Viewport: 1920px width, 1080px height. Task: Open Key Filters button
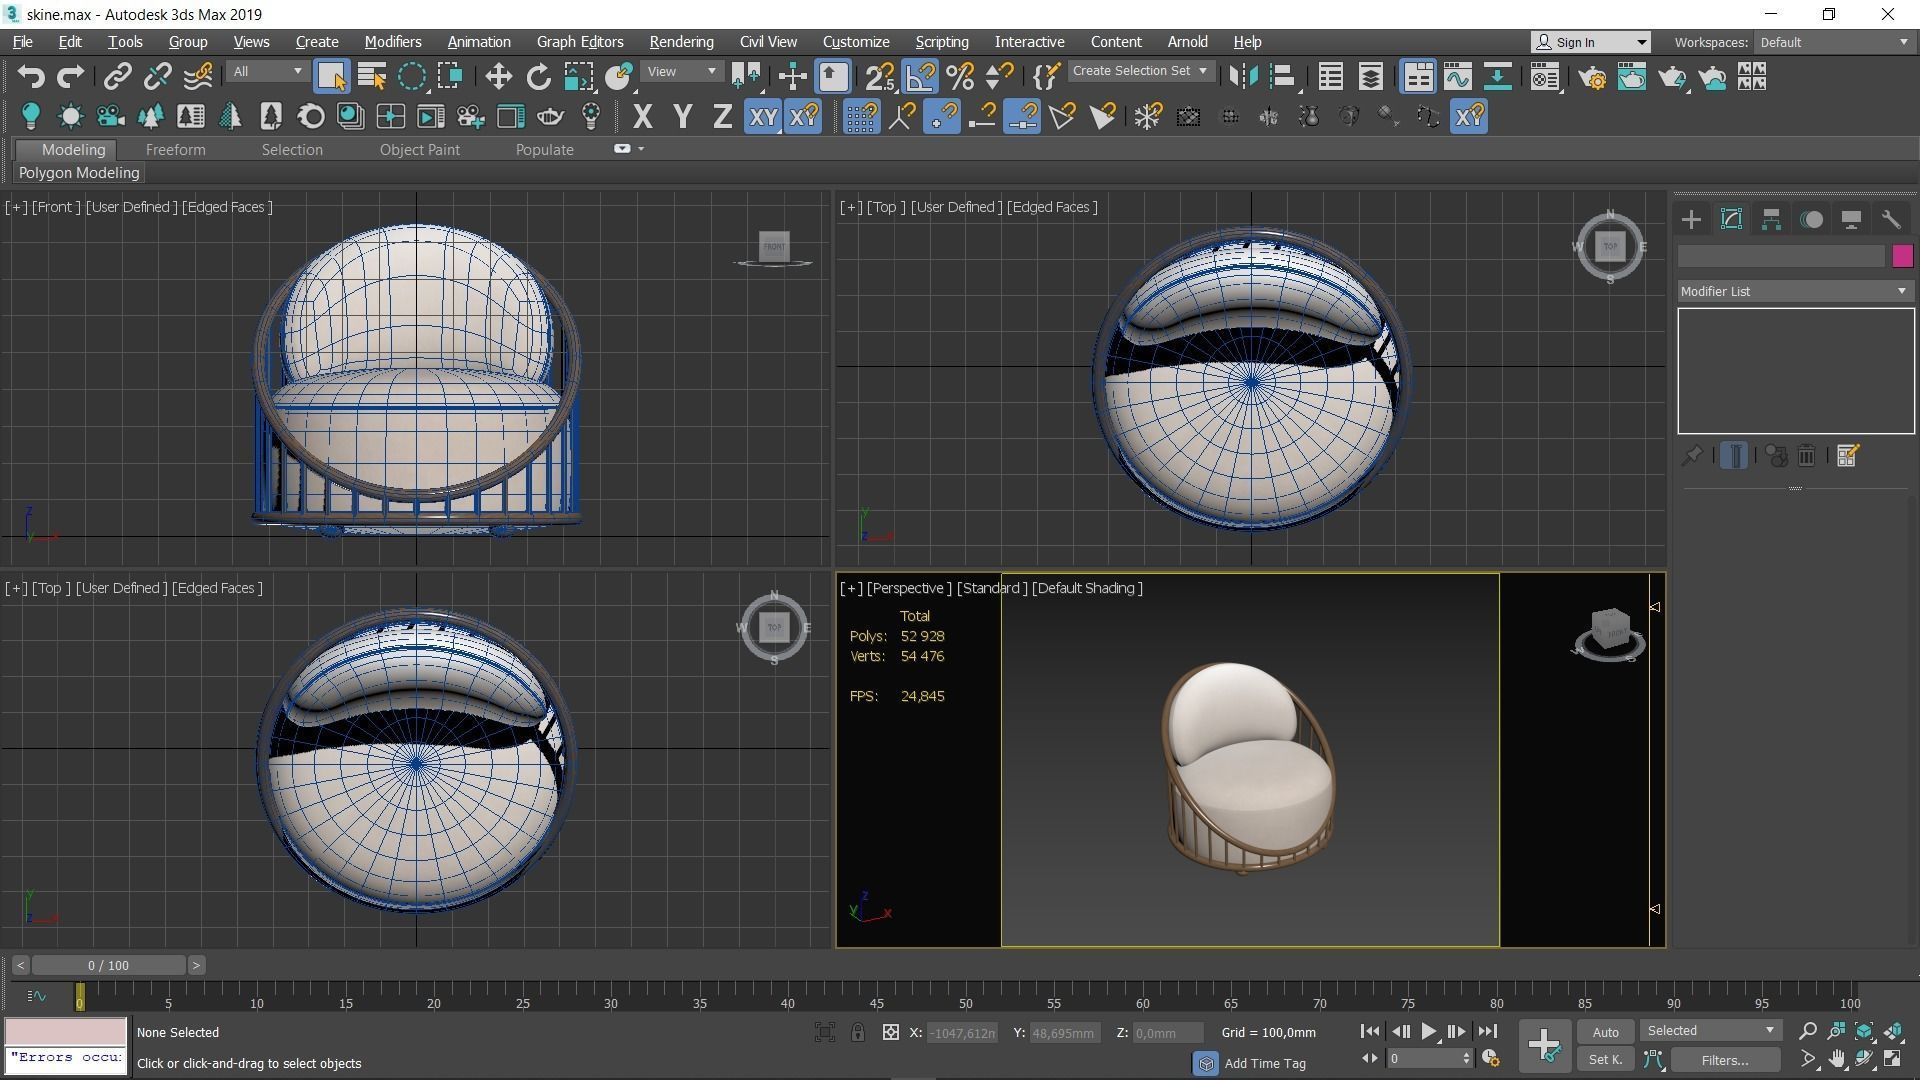(x=1725, y=1060)
